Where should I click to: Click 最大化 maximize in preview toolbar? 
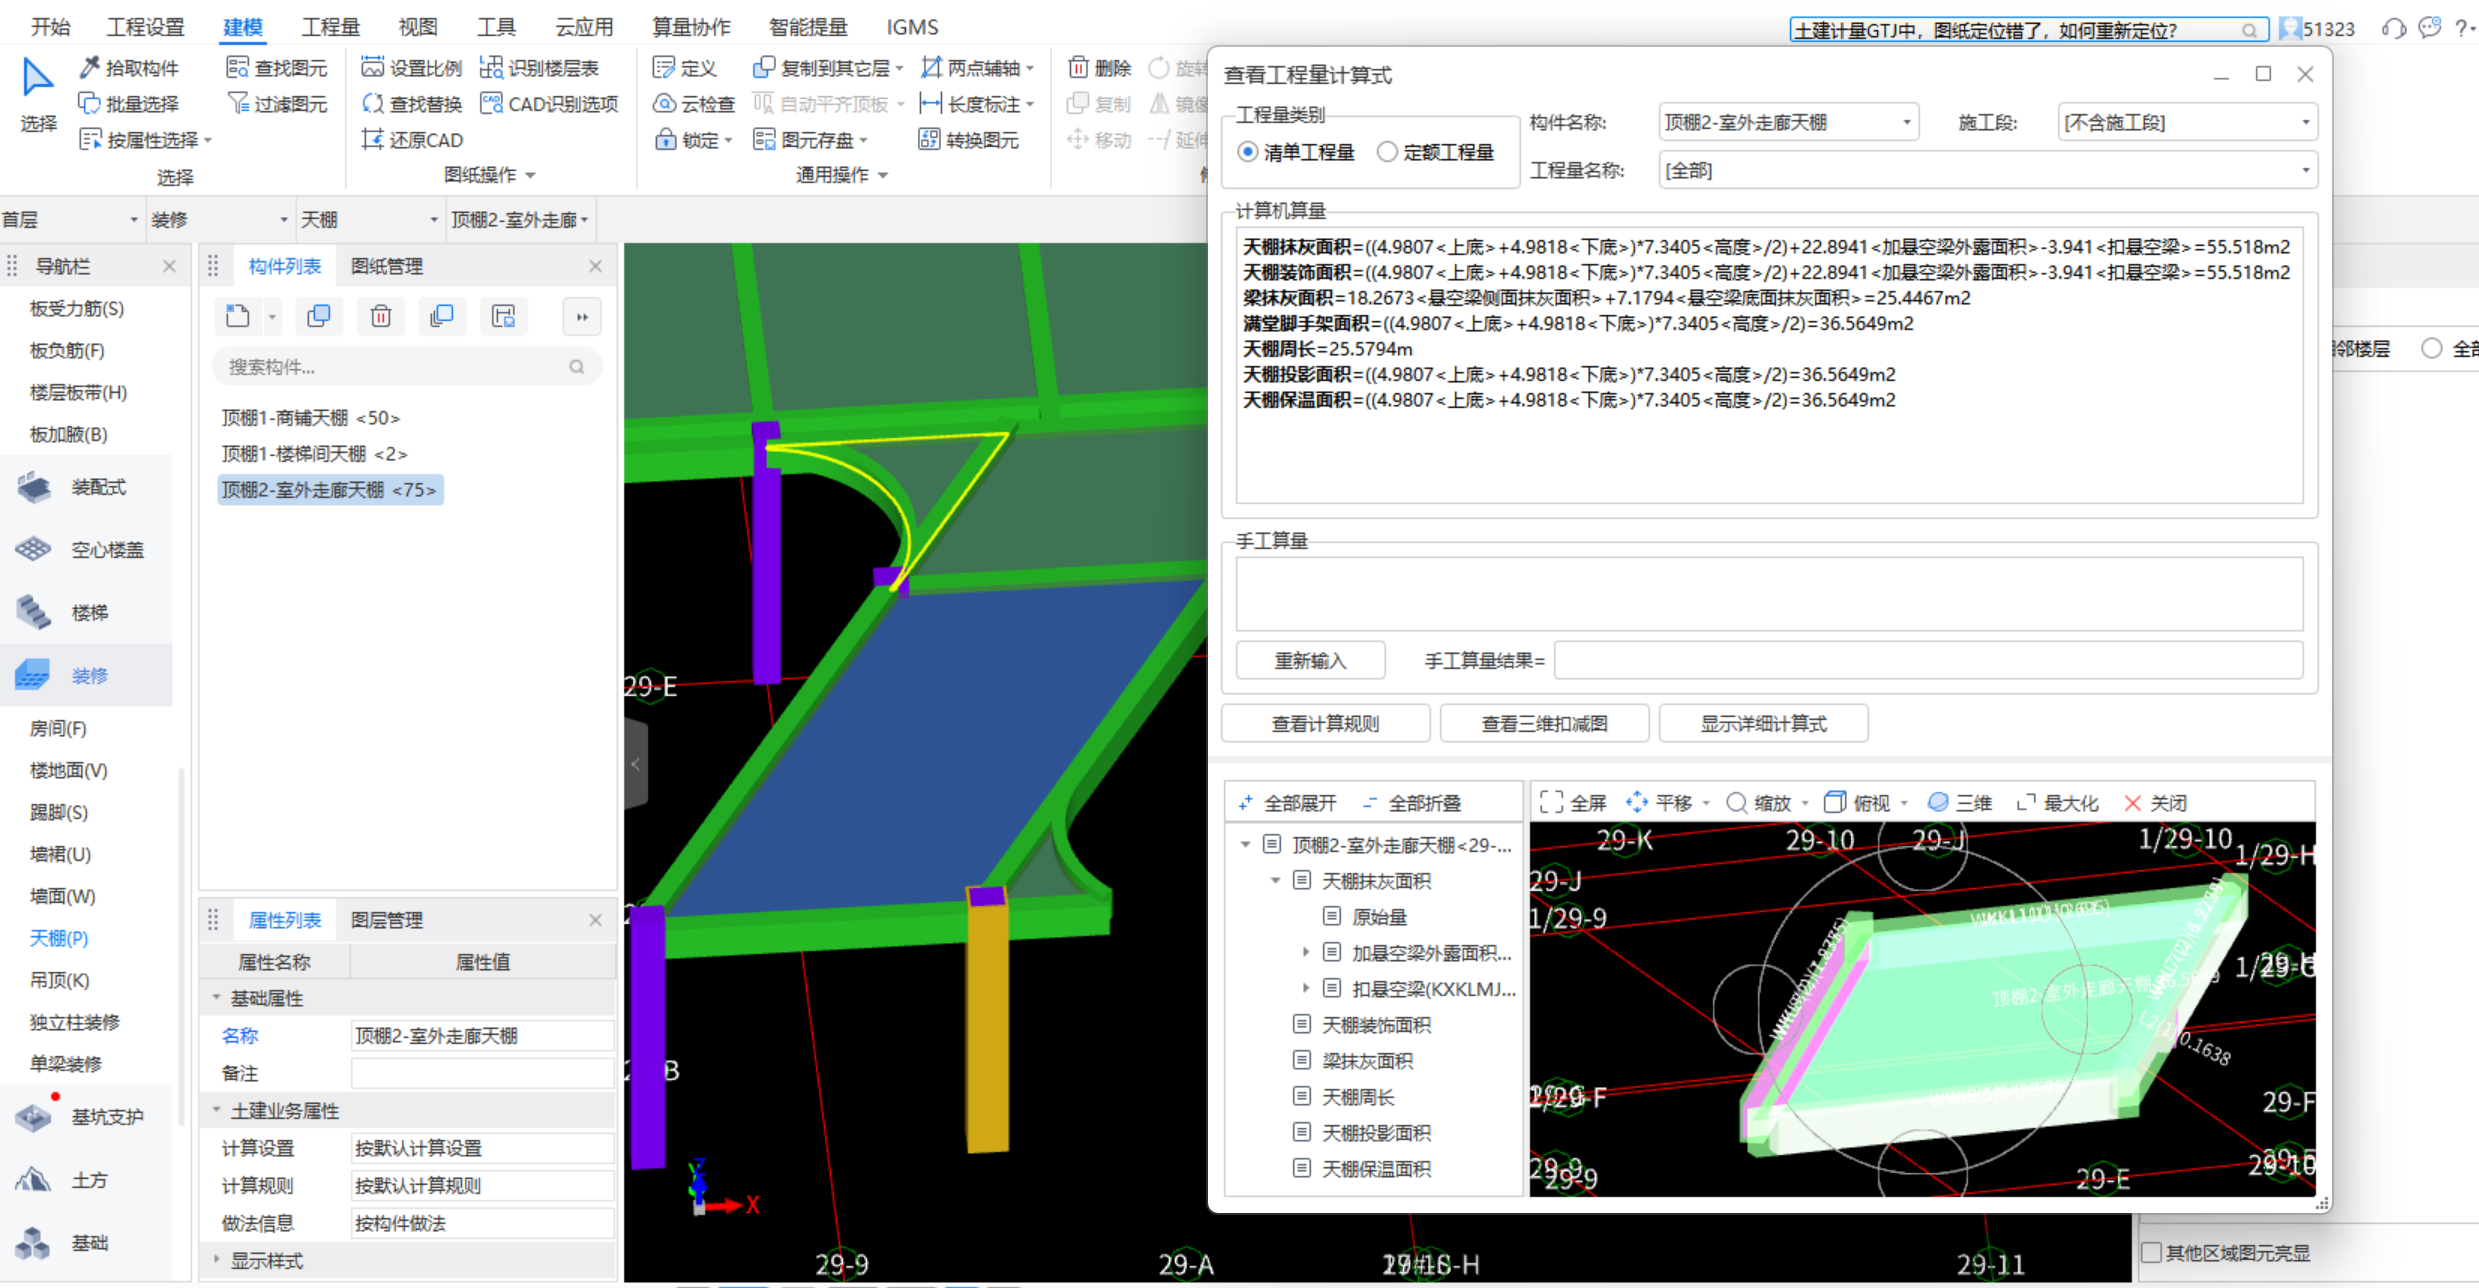[x=2056, y=802]
